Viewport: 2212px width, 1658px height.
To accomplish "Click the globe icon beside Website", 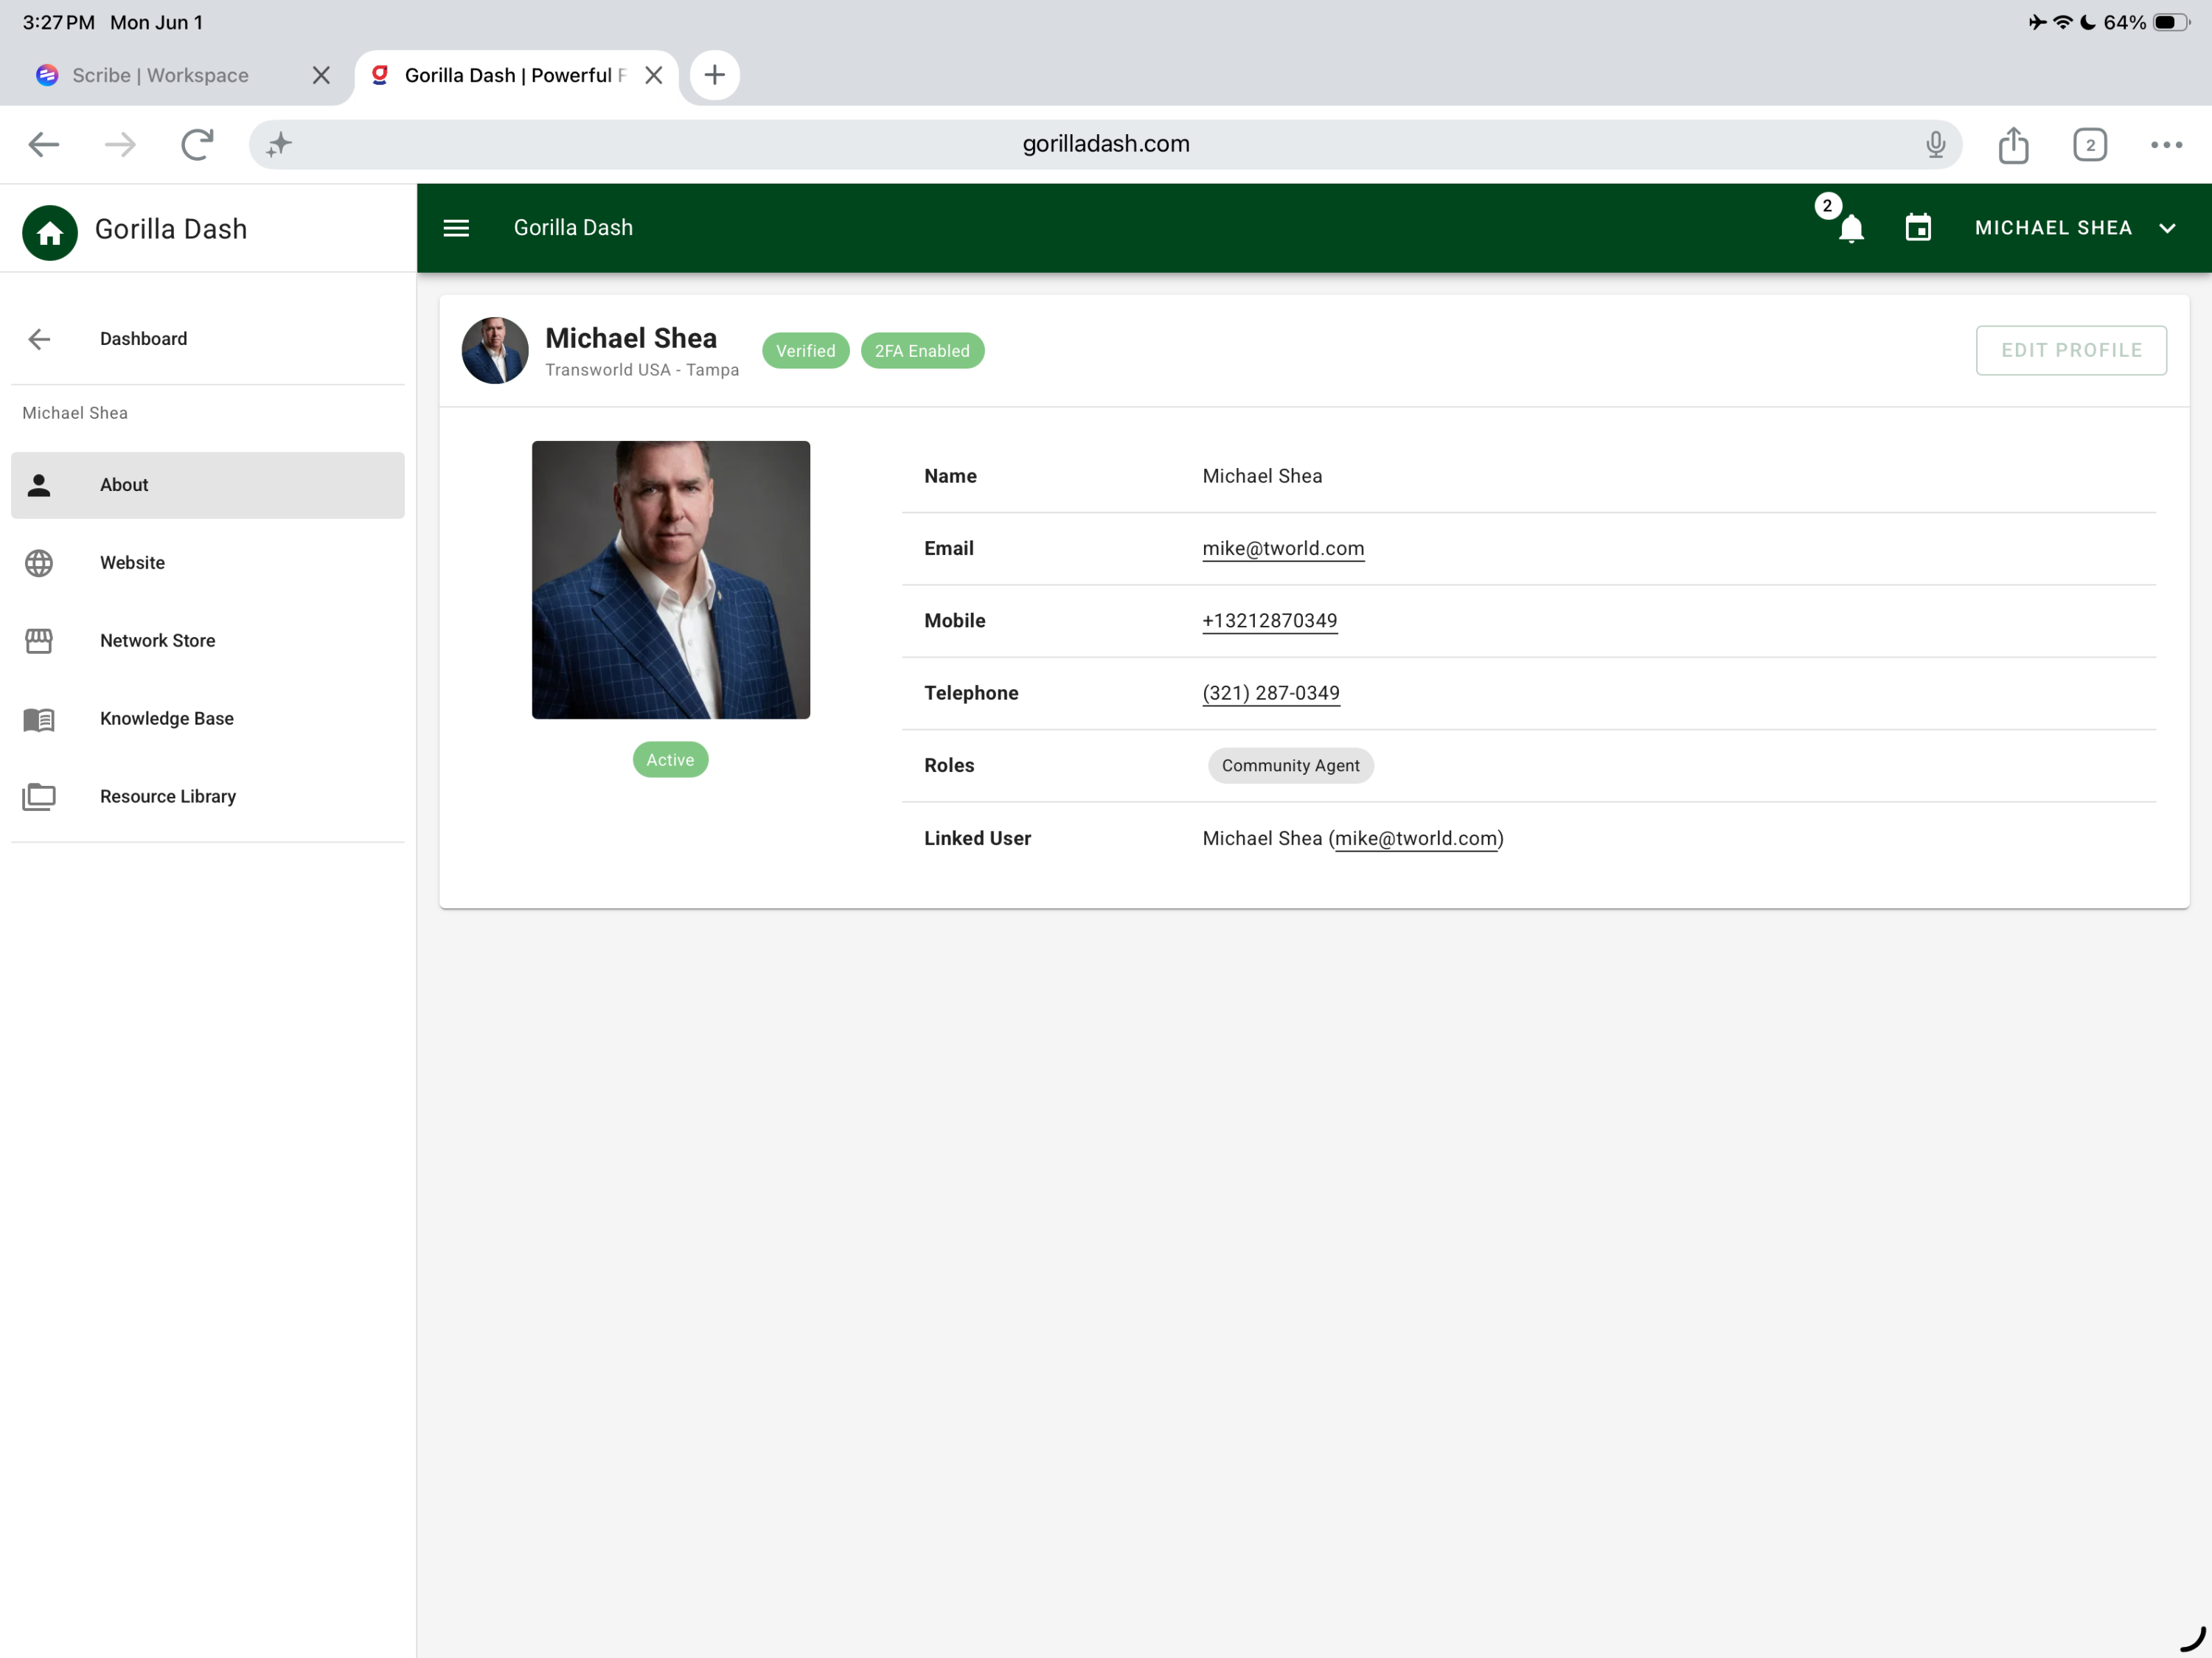I will coord(39,563).
